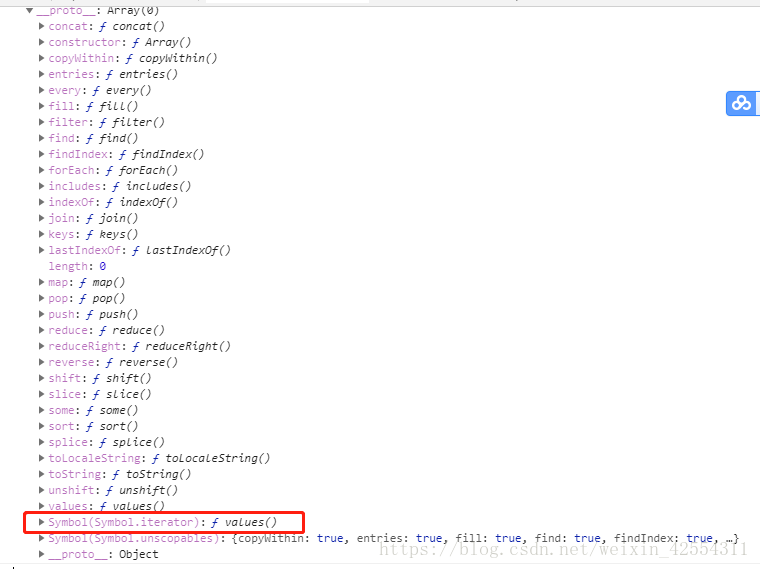Expand the Symbol(Symbol.unscopables) arrow
Viewport: 760px width, 569px height.
42,538
